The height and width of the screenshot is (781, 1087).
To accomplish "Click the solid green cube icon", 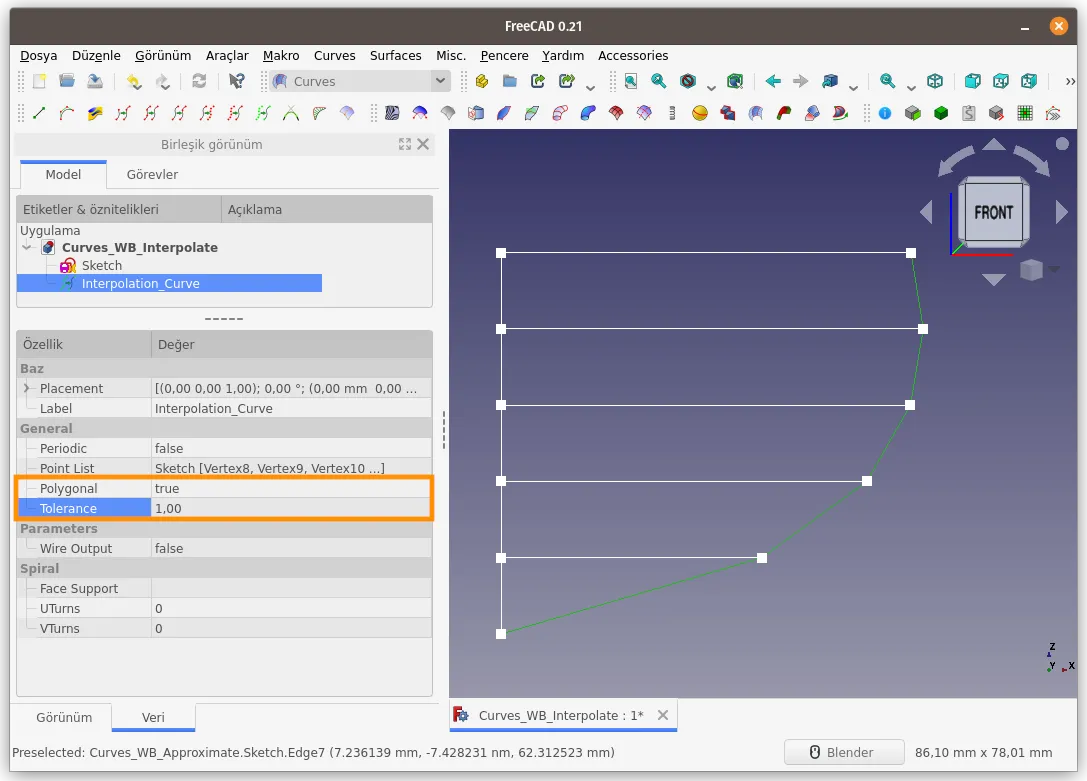I will 941,113.
